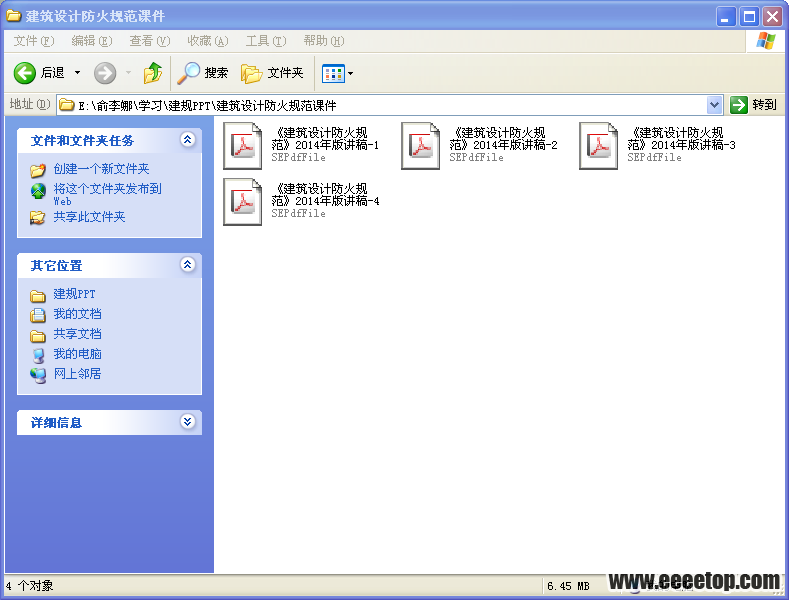Click the Windows flag logo
The image size is (789, 600).
pyautogui.click(x=765, y=41)
